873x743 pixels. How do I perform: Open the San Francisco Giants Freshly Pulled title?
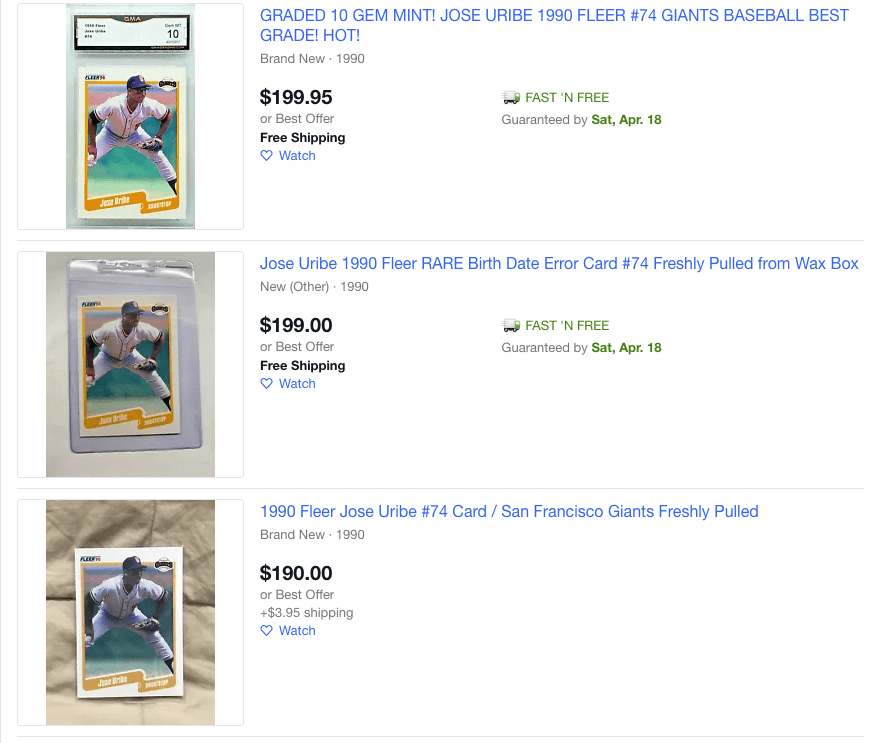509,512
